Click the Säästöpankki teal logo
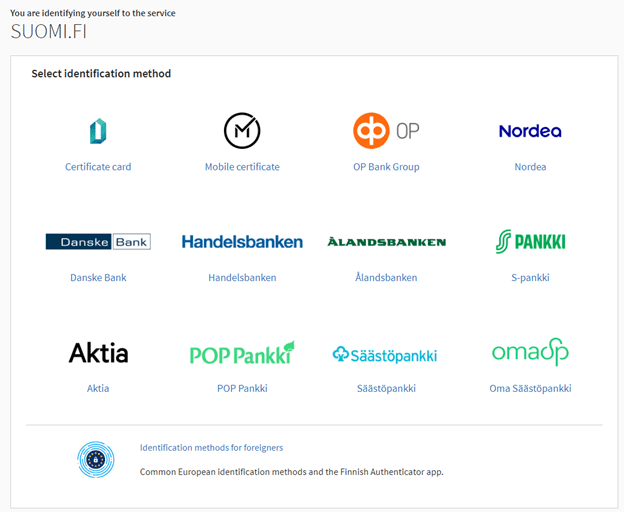This screenshot has height=512, width=624. 385,354
